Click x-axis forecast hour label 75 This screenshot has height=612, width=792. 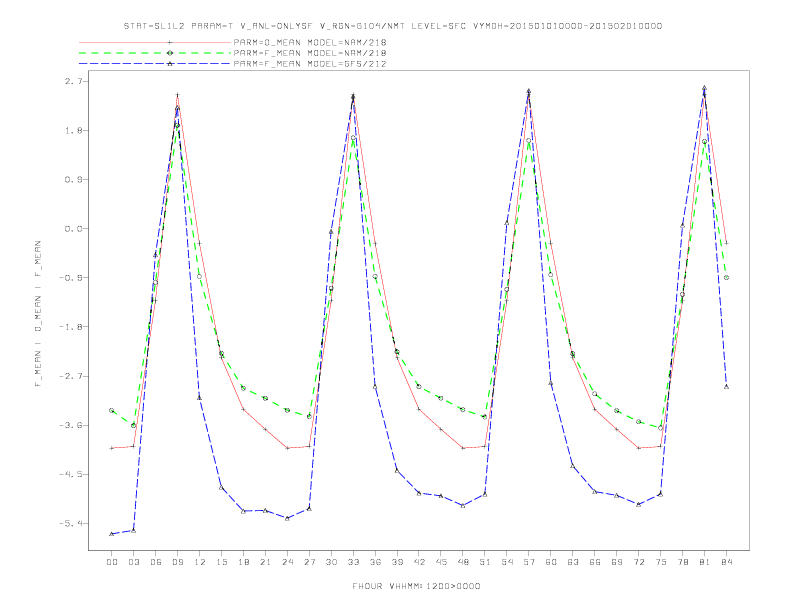coord(660,562)
